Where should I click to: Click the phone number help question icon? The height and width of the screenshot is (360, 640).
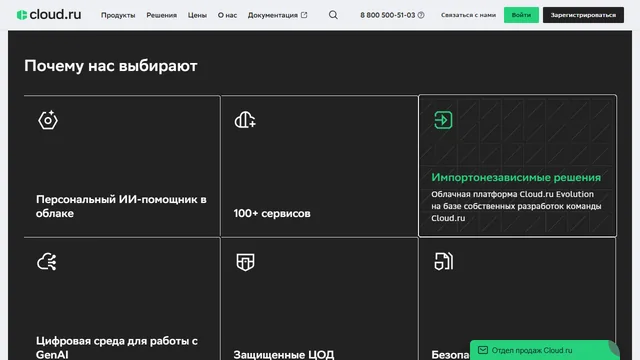421,15
